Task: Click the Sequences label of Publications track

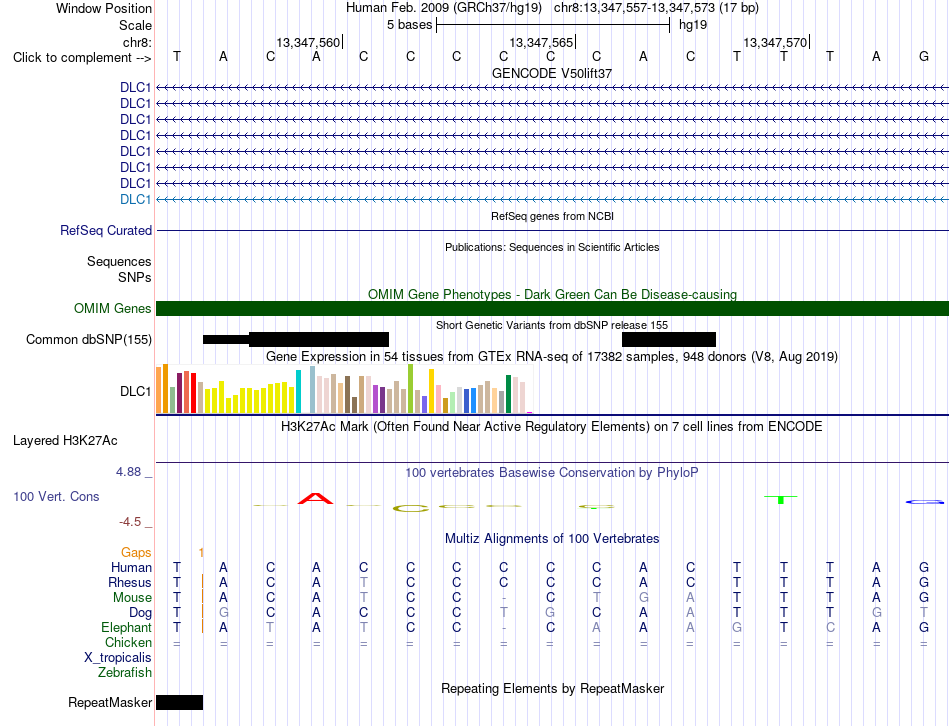Action: click(x=119, y=261)
